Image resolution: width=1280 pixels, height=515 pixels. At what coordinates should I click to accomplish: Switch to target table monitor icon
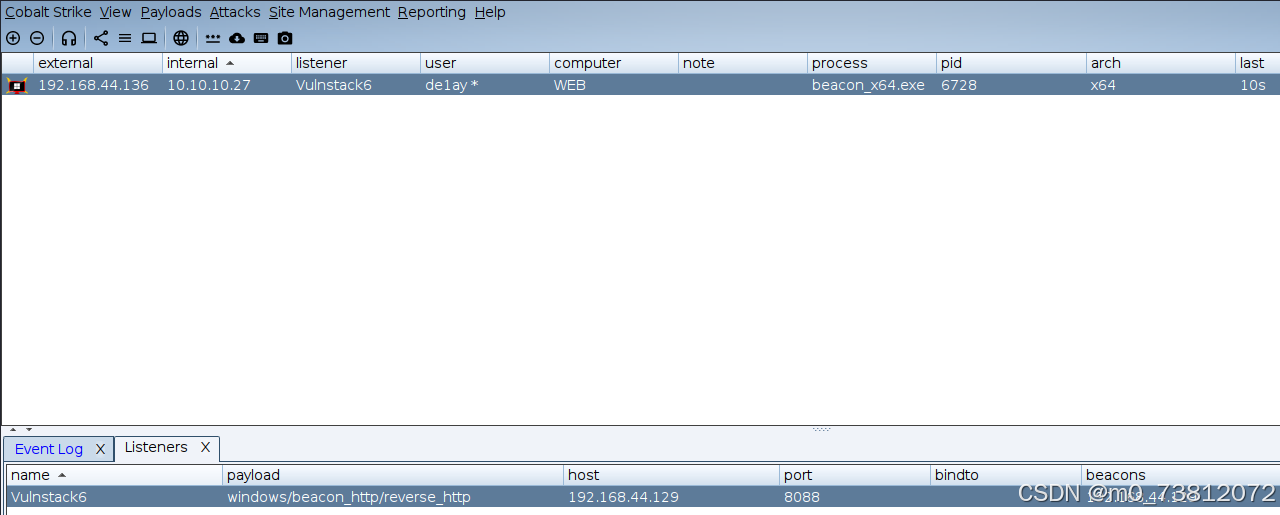[x=149, y=38]
